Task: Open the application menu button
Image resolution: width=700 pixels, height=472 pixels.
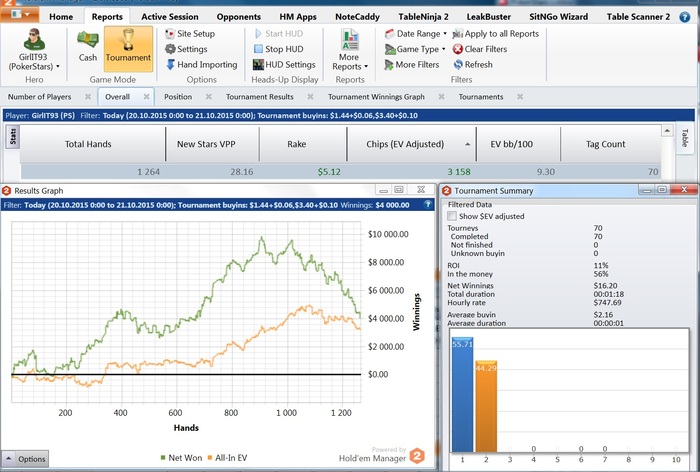Action: click(20, 14)
